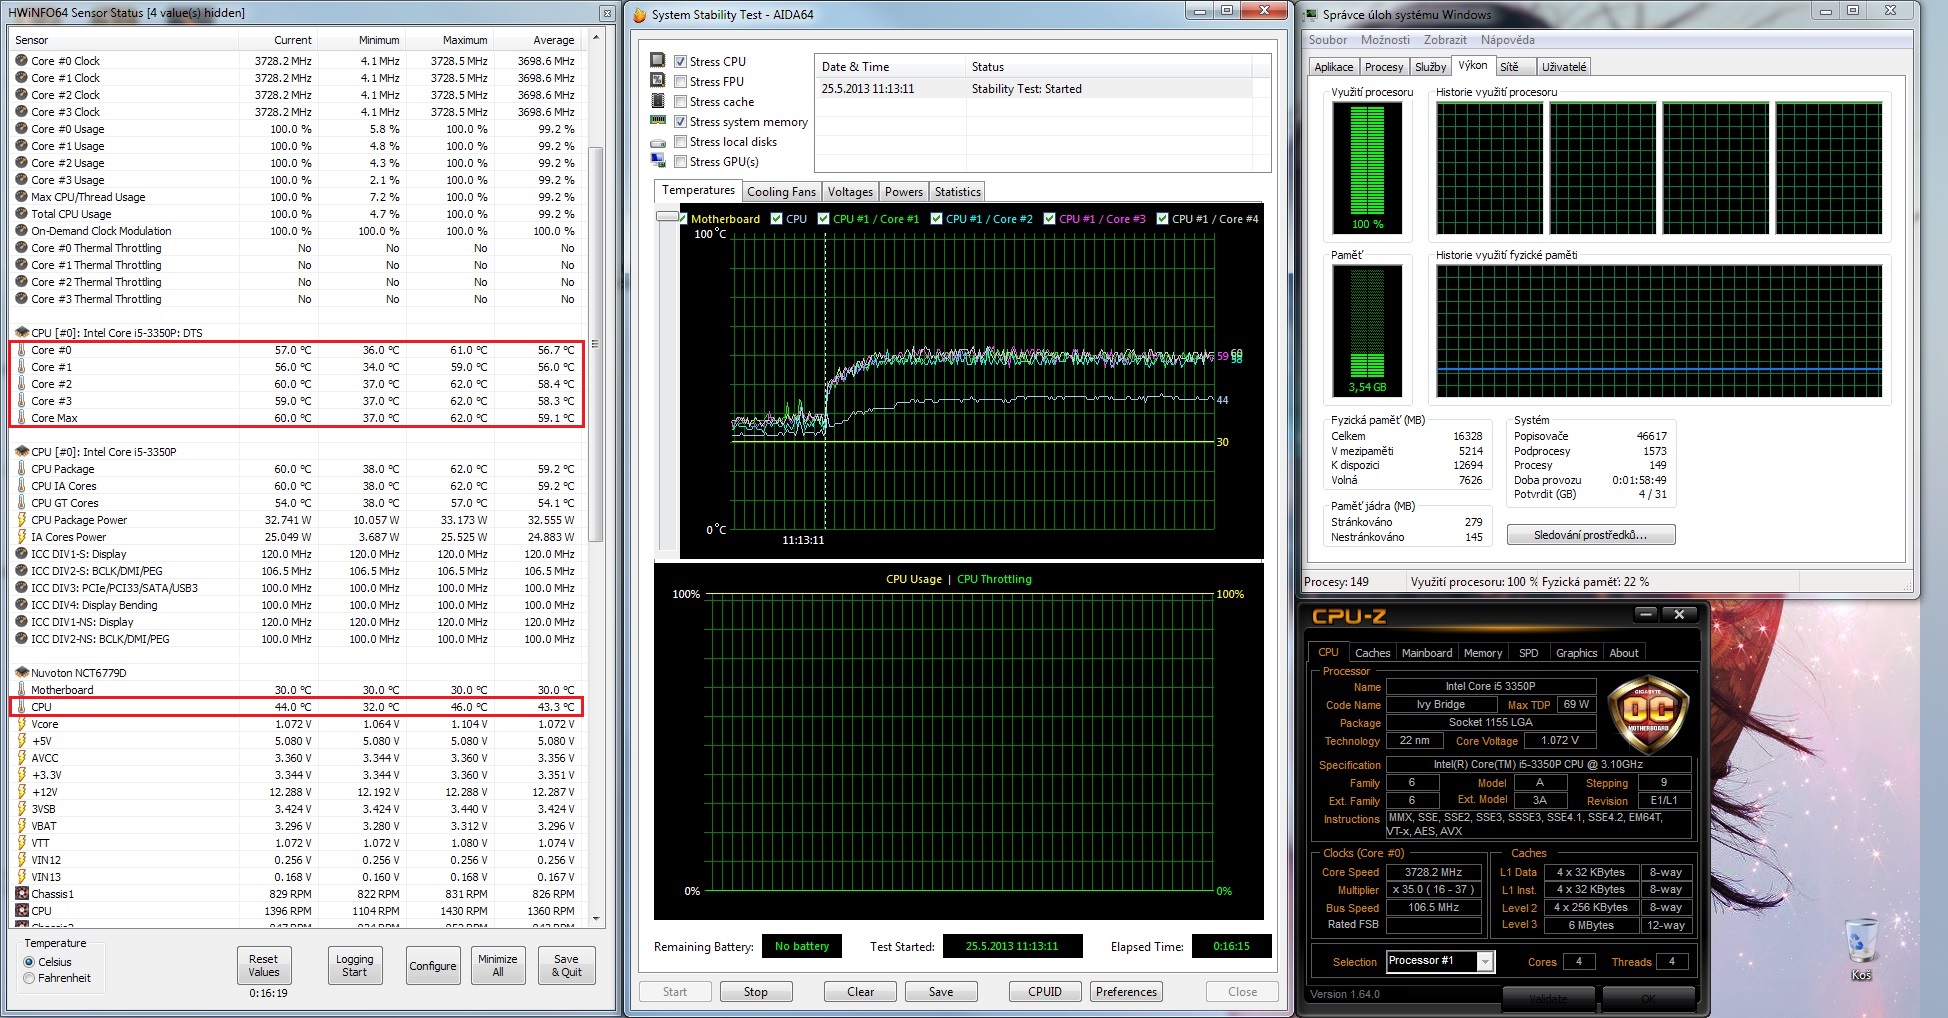Screen dimensions: 1948x1018
Task: Click the HWiNFO list scroll down arrow
Action: point(596,918)
